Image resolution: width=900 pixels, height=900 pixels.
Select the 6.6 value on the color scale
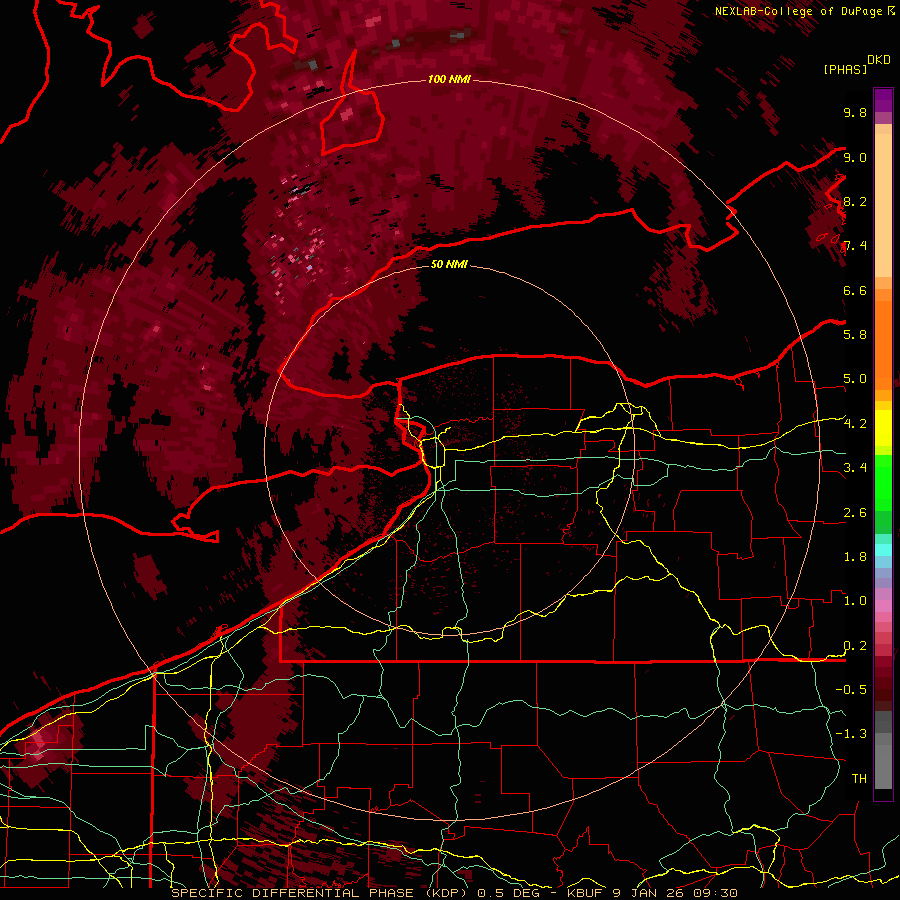855,290
